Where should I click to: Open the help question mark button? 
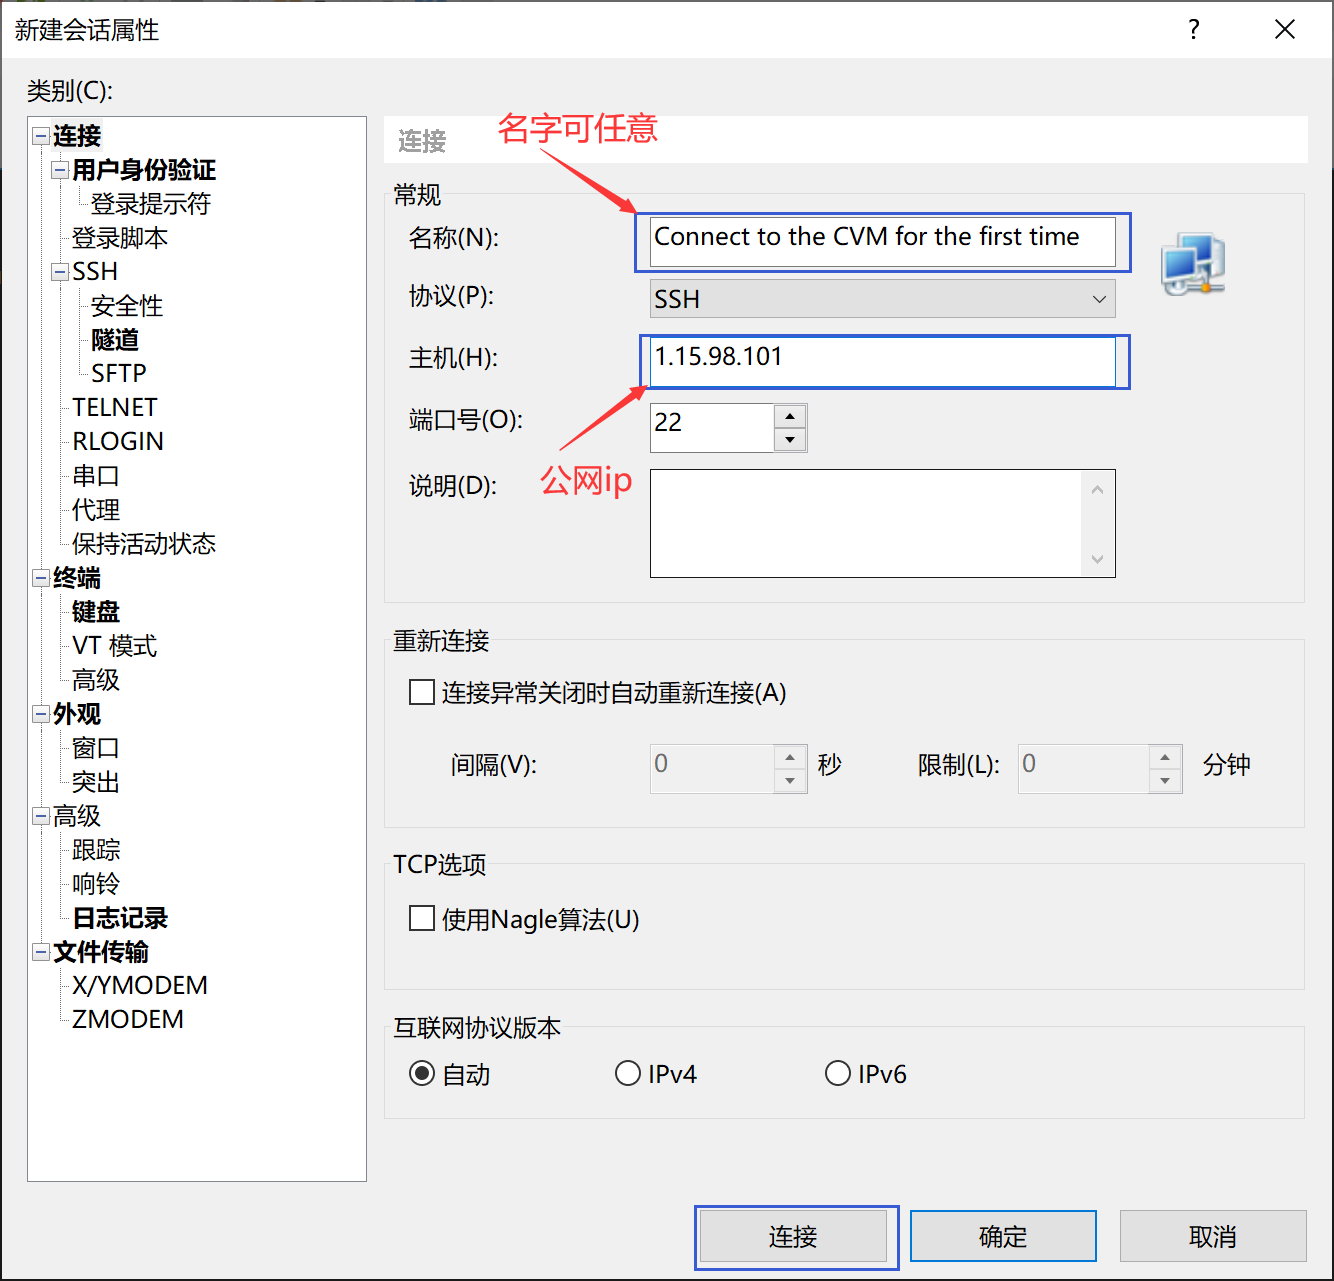click(1194, 29)
